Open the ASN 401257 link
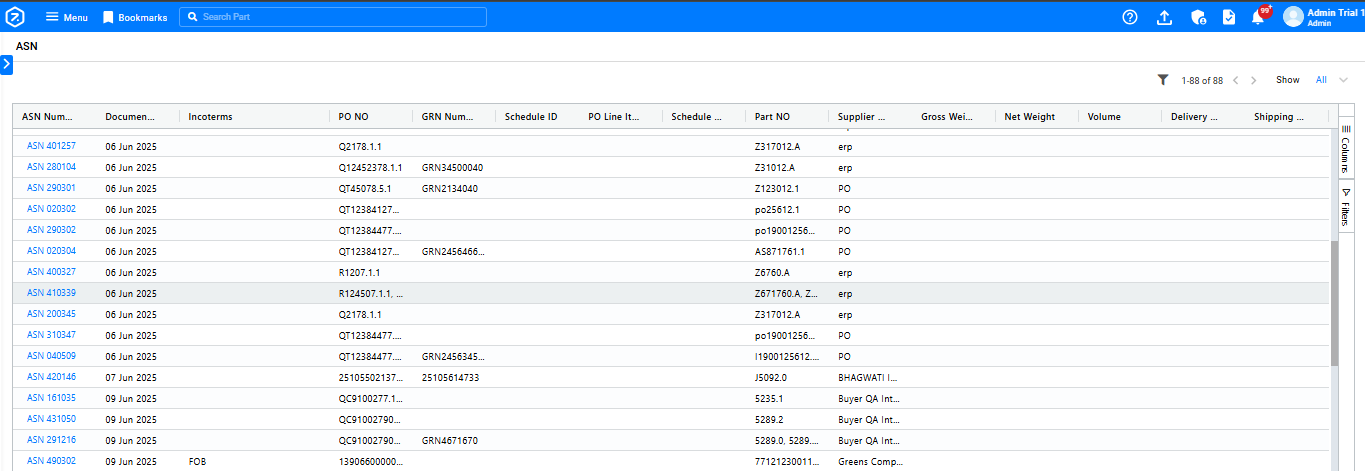 [x=51, y=146]
